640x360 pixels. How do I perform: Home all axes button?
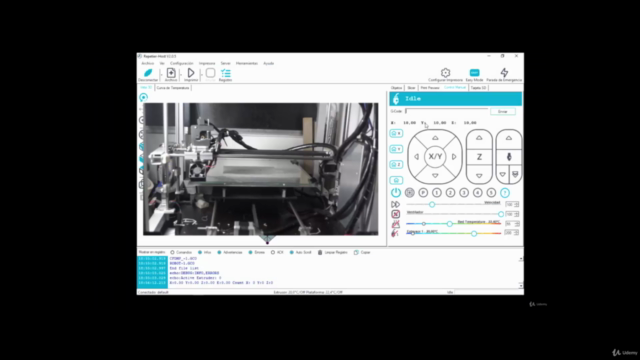point(396,180)
